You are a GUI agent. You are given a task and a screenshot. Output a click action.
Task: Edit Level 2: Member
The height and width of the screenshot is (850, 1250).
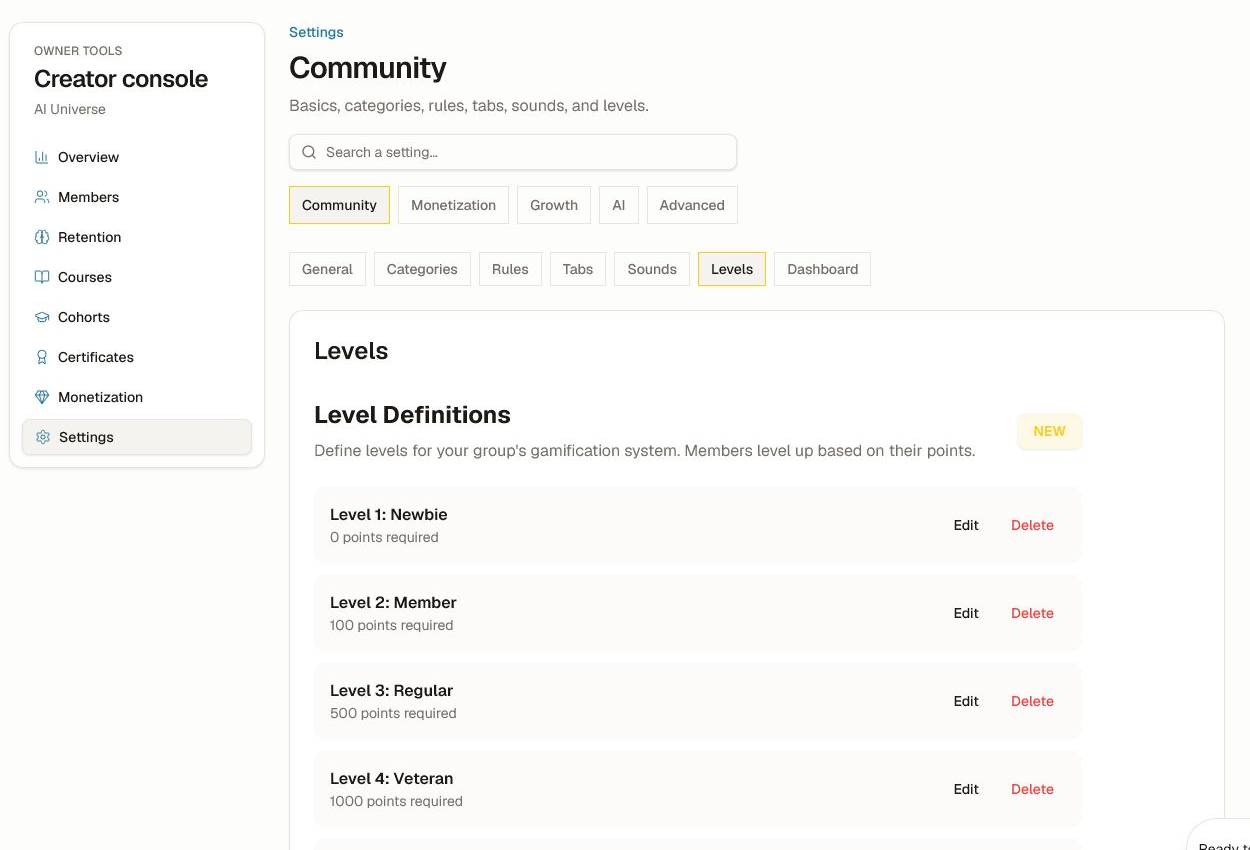pos(966,613)
